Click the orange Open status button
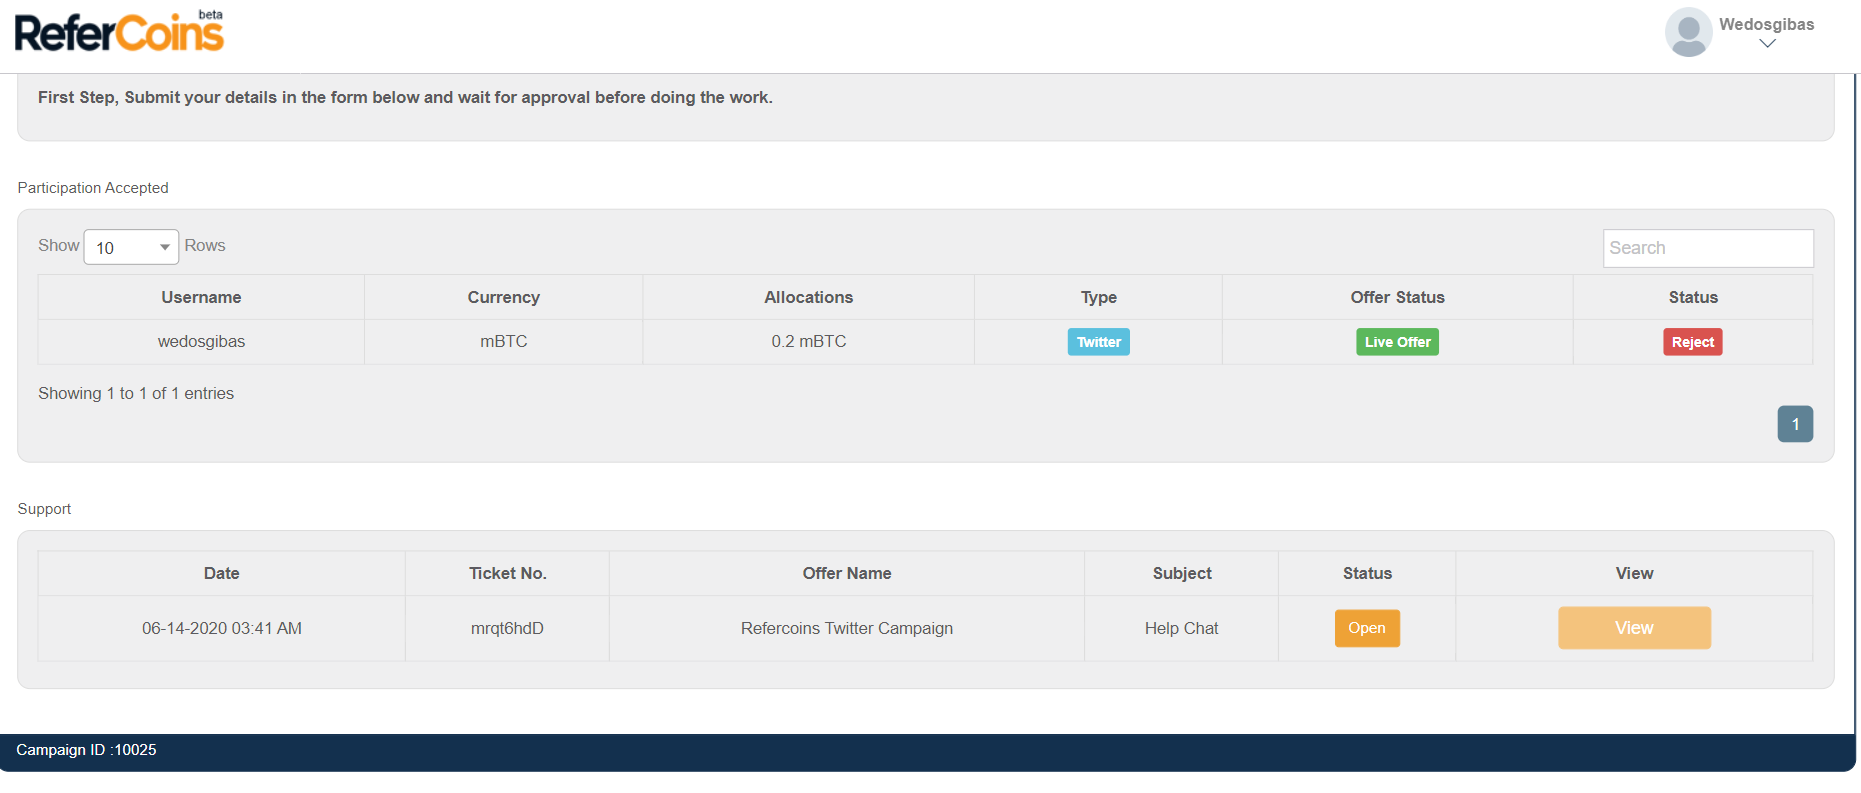This screenshot has width=1861, height=793. [1367, 628]
